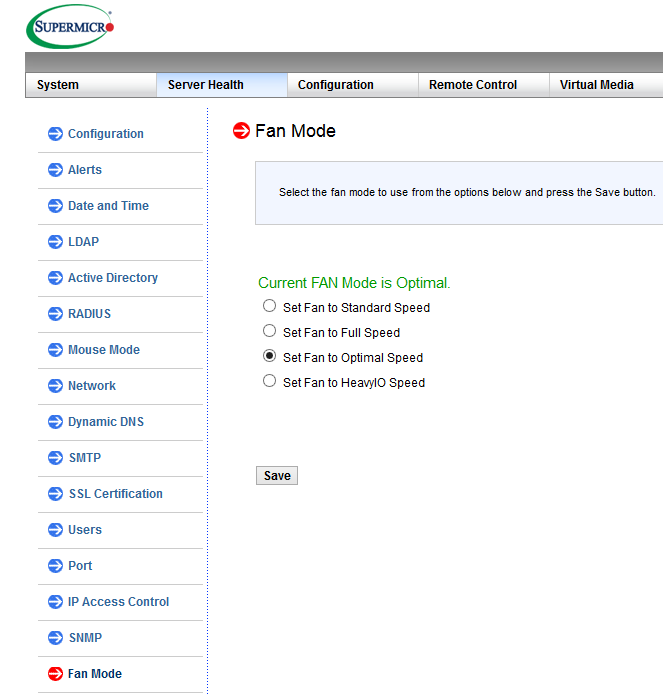Click the Supermicro logo
This screenshot has width=663, height=694.
(70, 27)
